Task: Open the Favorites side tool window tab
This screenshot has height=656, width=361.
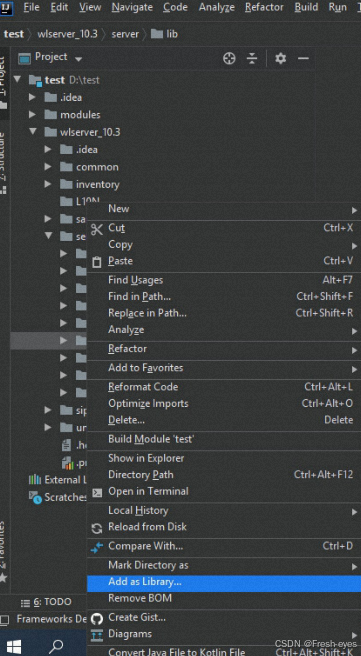Action: click(x=3, y=551)
